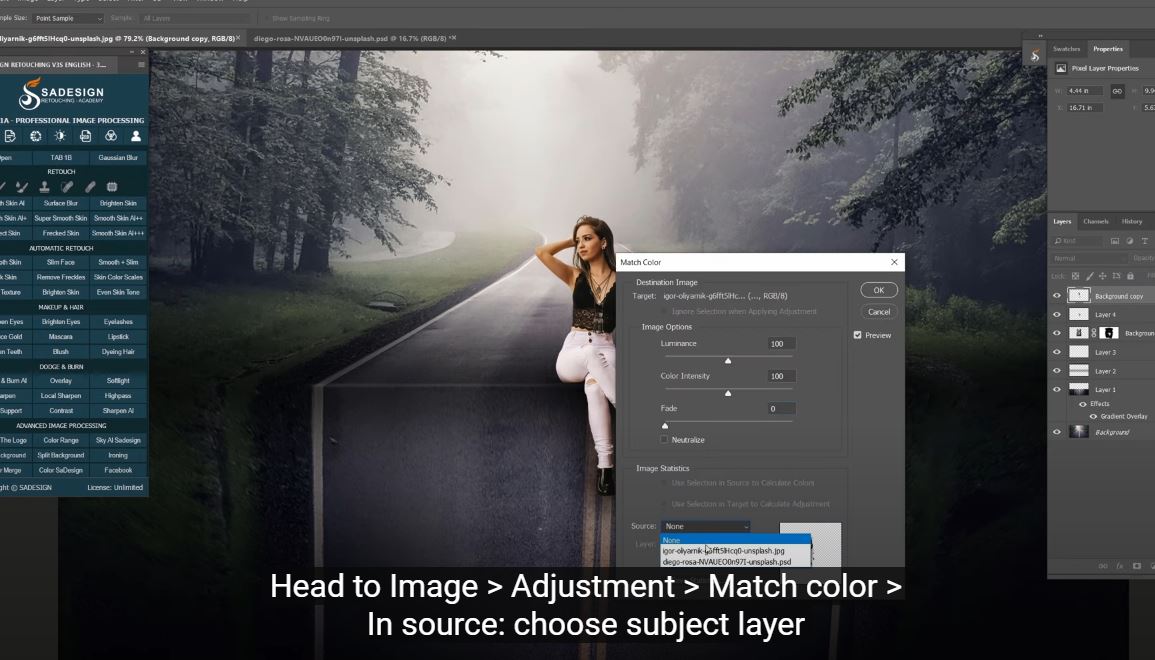The height and width of the screenshot is (660, 1155).
Task: Click the document icon in SADESIGN panel
Action: coord(10,136)
